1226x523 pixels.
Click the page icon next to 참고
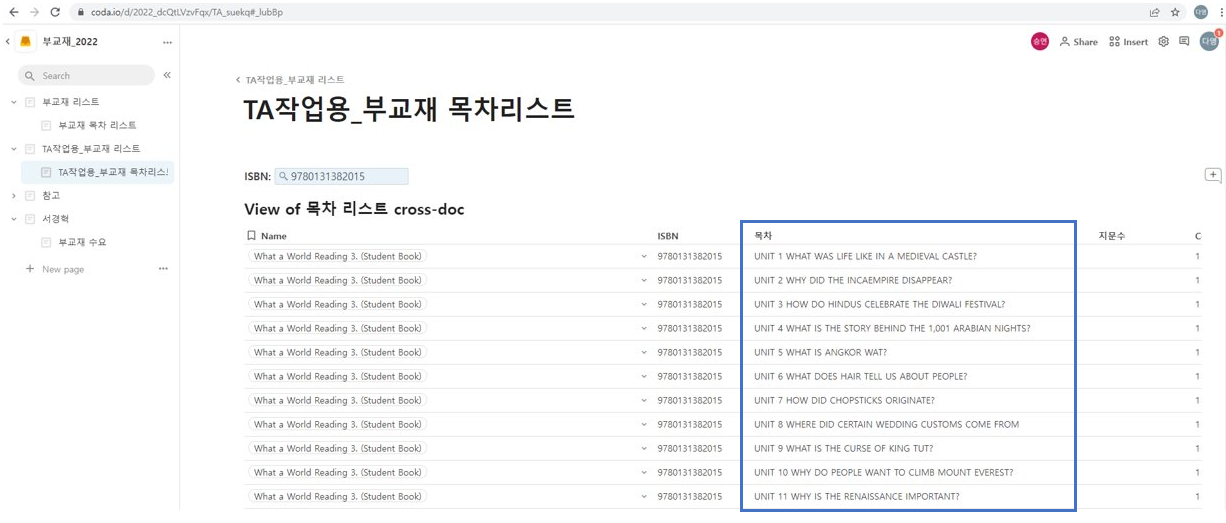pos(30,195)
